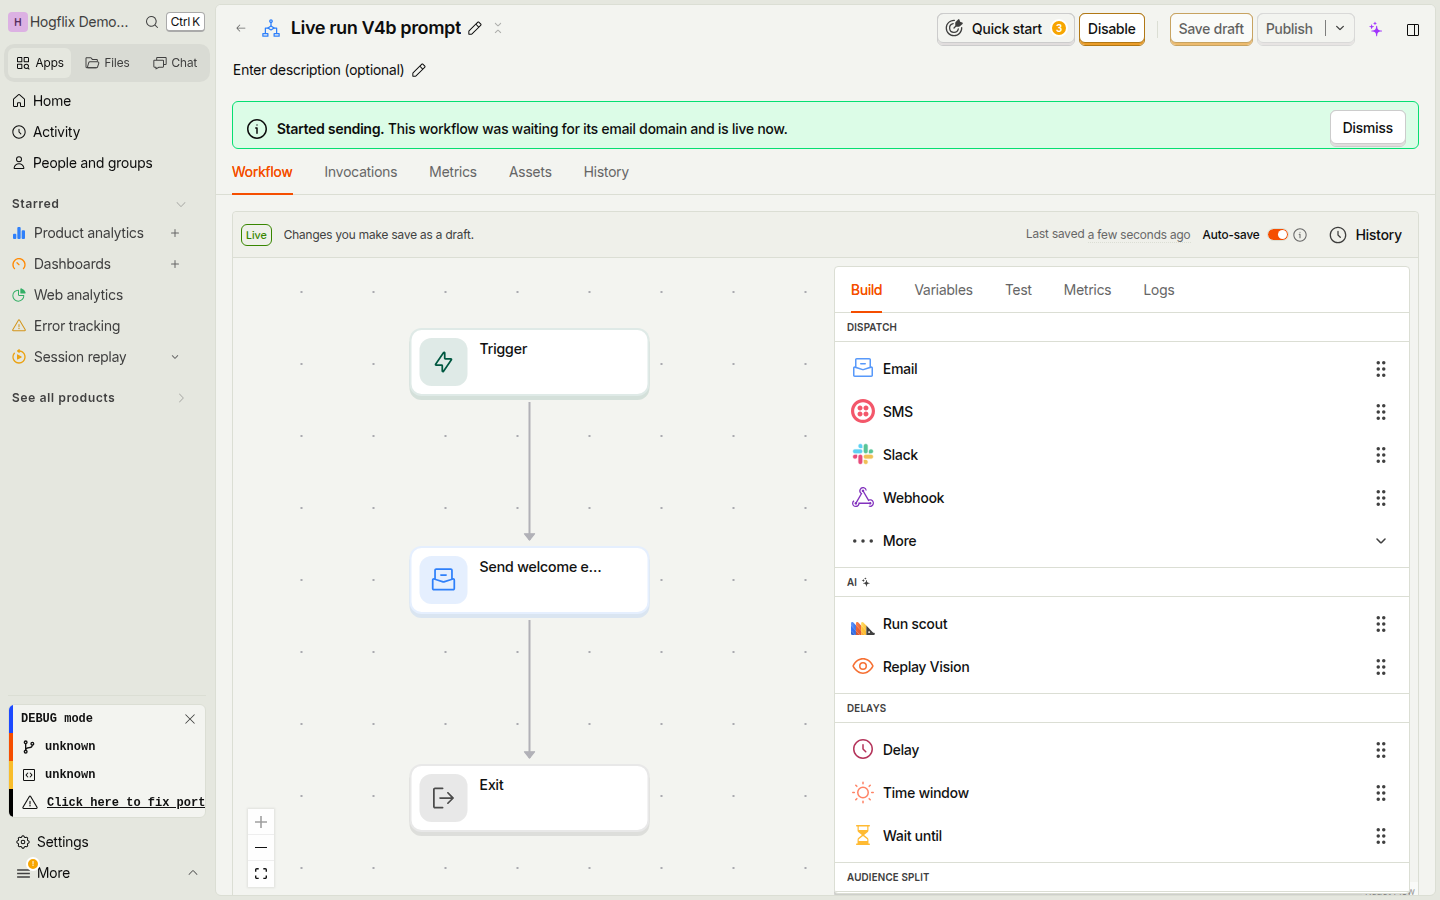Click the fix port link in debug panel
This screenshot has width=1440, height=900.
pos(125,802)
